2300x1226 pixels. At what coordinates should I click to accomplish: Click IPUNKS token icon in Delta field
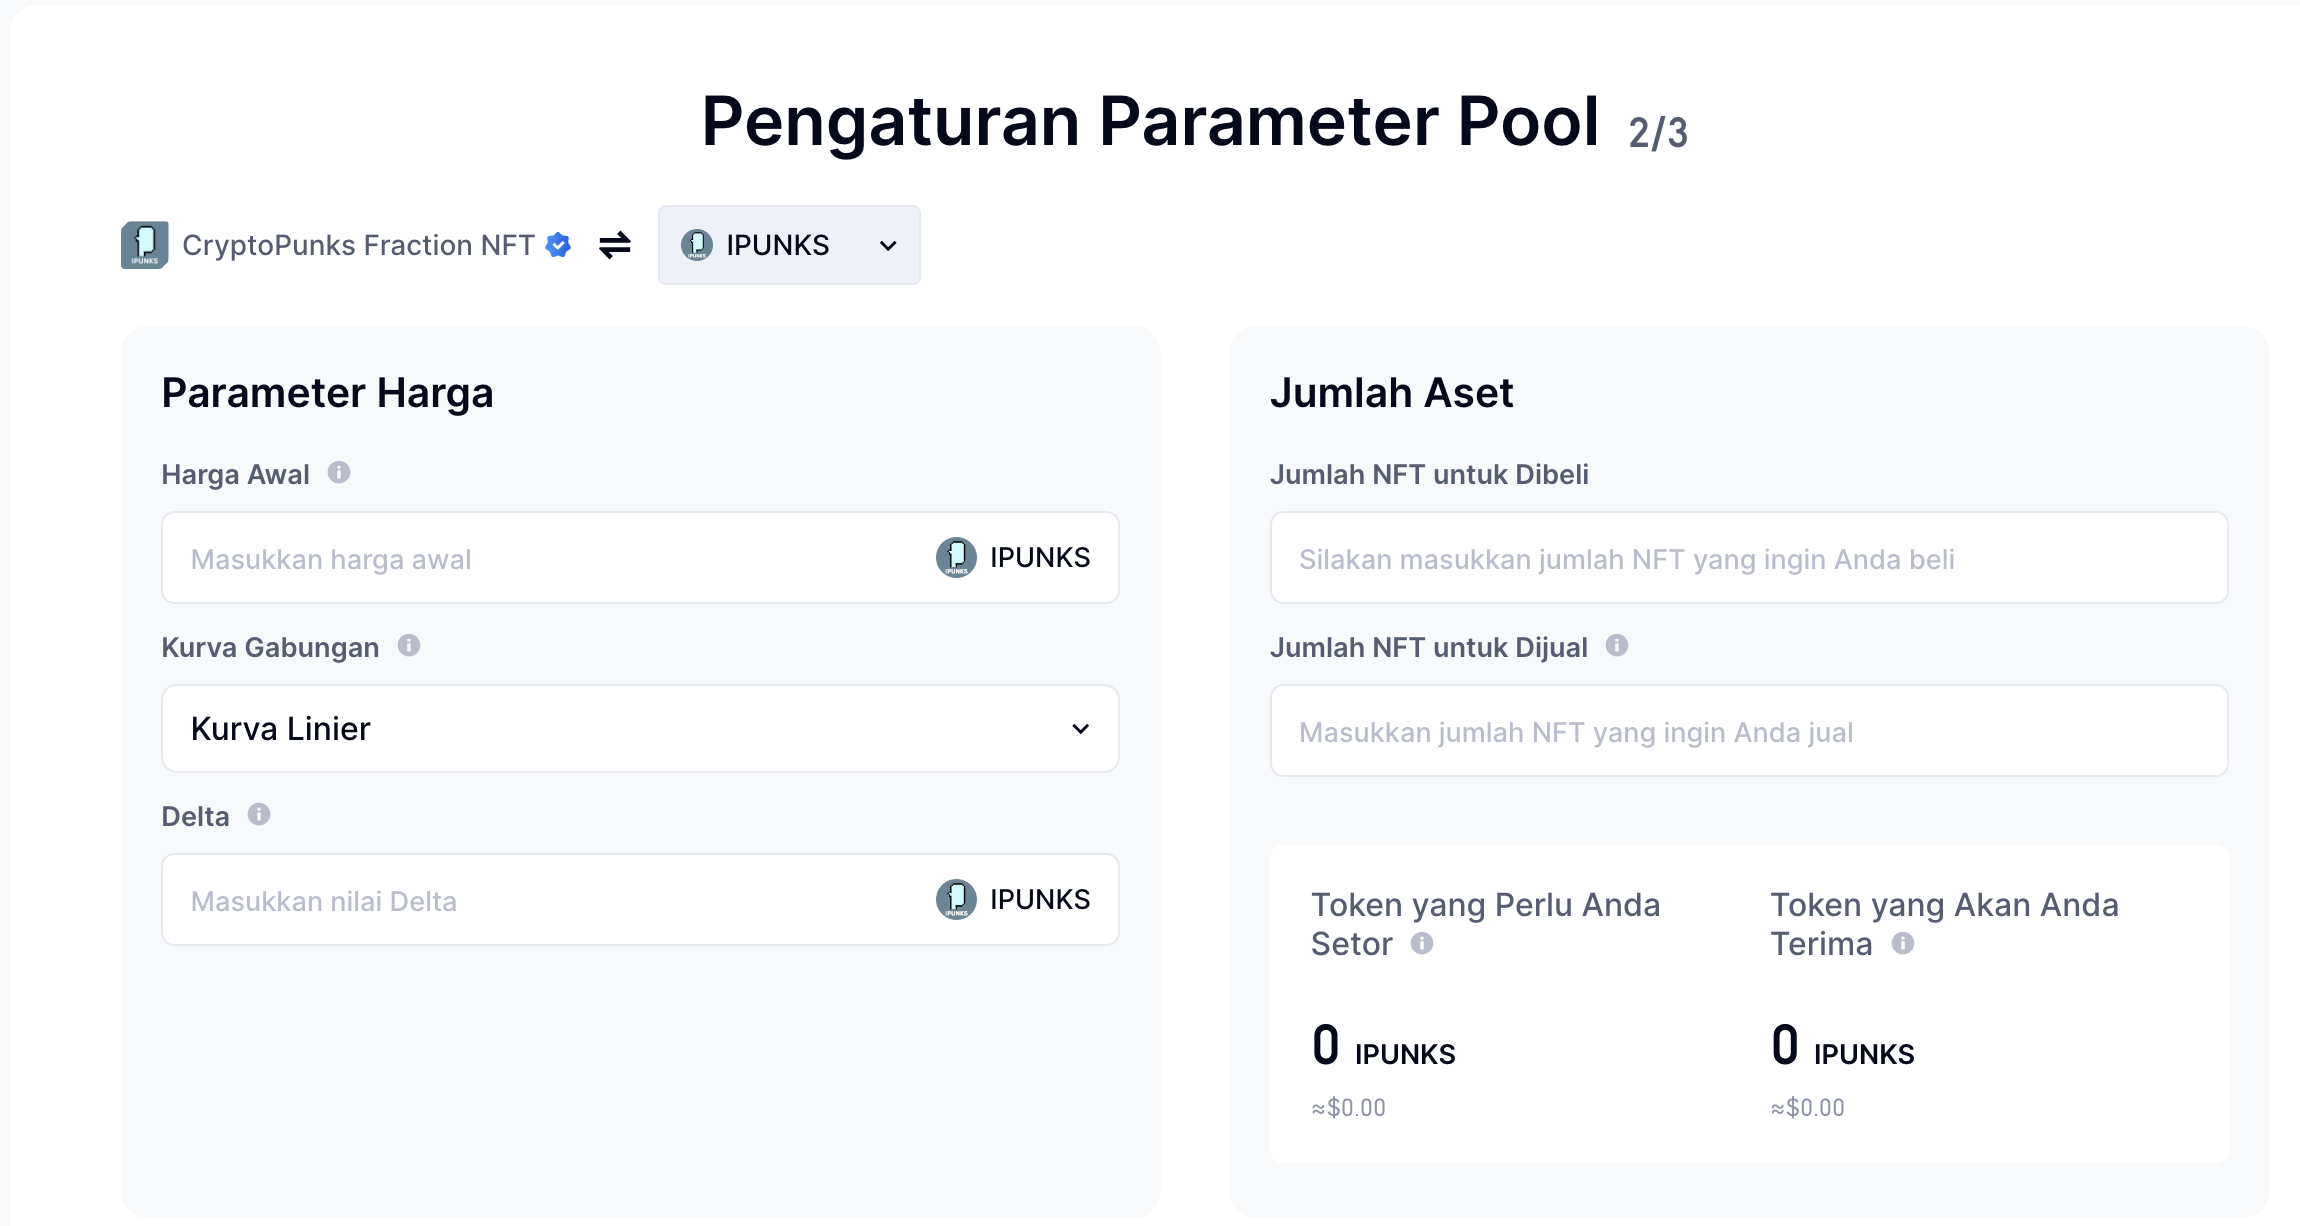[x=956, y=899]
